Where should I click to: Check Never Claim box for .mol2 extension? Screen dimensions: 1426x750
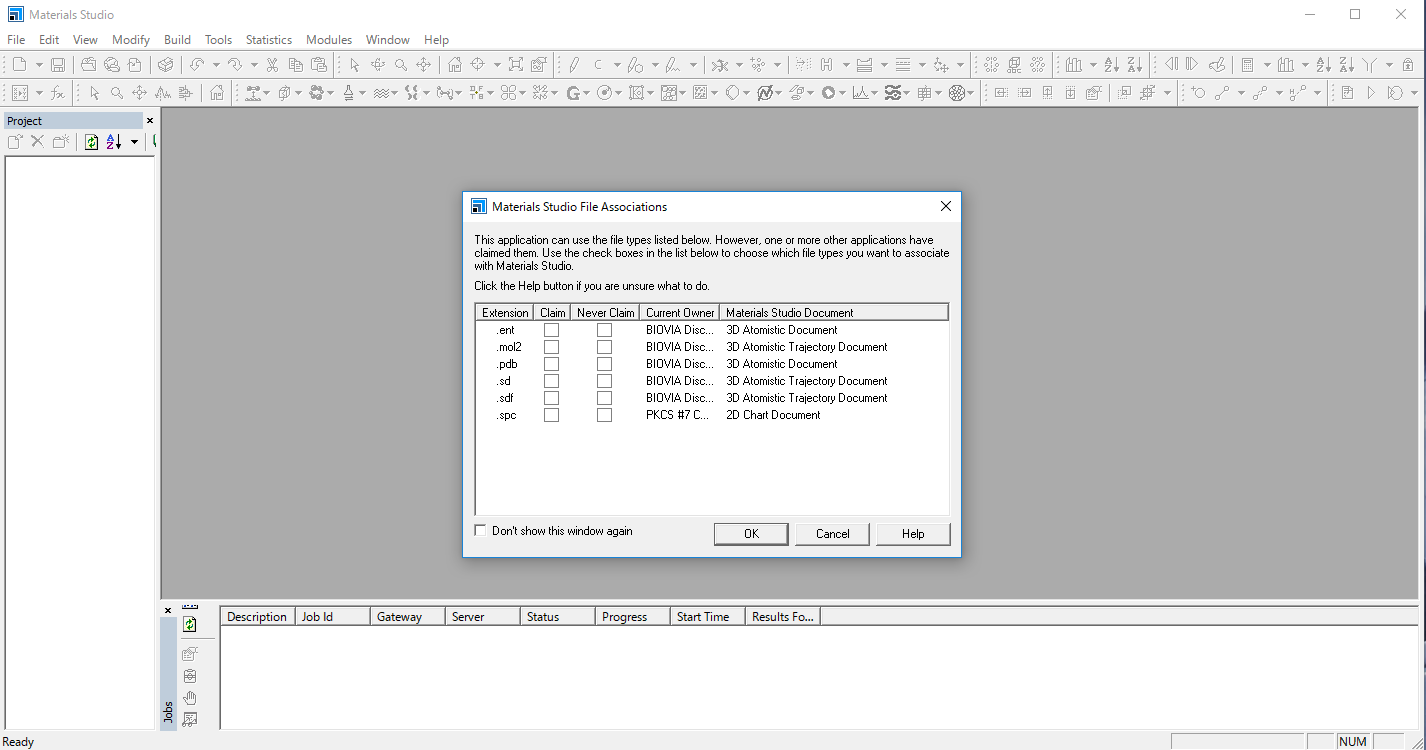pos(604,347)
